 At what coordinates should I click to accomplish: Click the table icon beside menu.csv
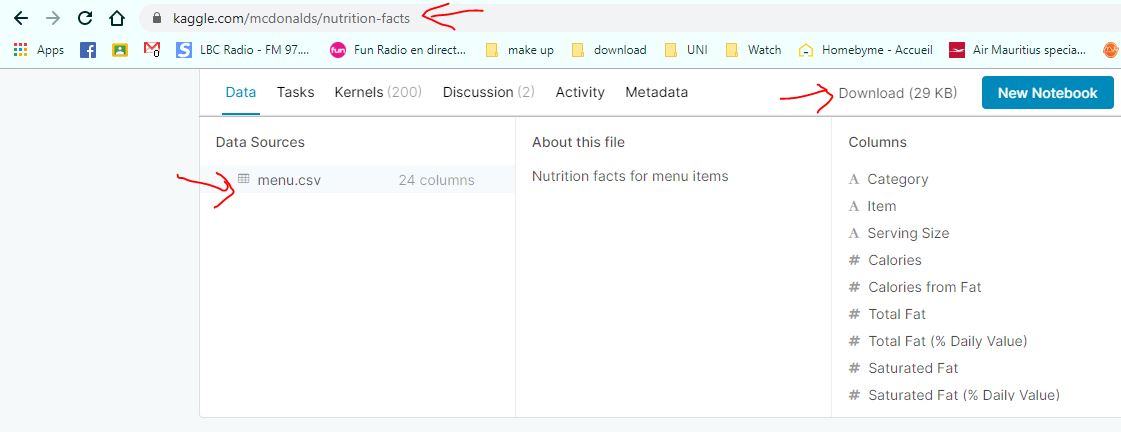(x=243, y=179)
